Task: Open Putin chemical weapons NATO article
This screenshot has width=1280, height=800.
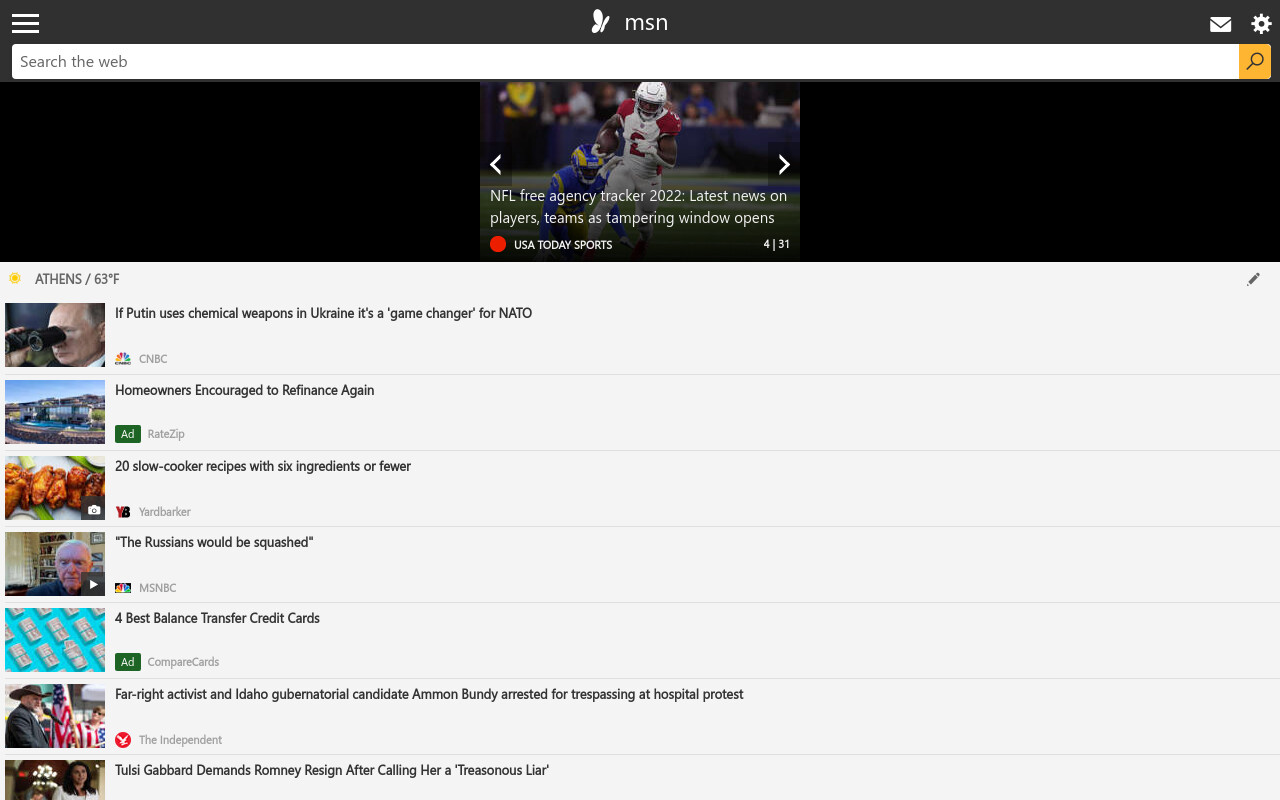Action: tap(323, 313)
